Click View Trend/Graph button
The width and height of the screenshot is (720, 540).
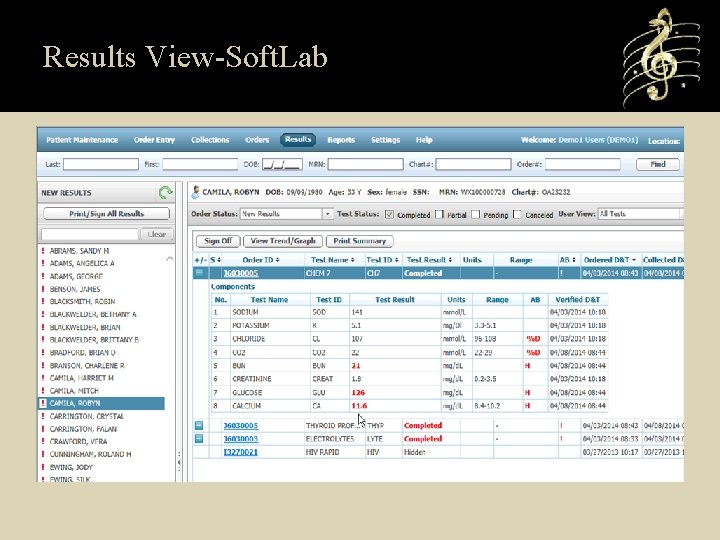(x=283, y=241)
